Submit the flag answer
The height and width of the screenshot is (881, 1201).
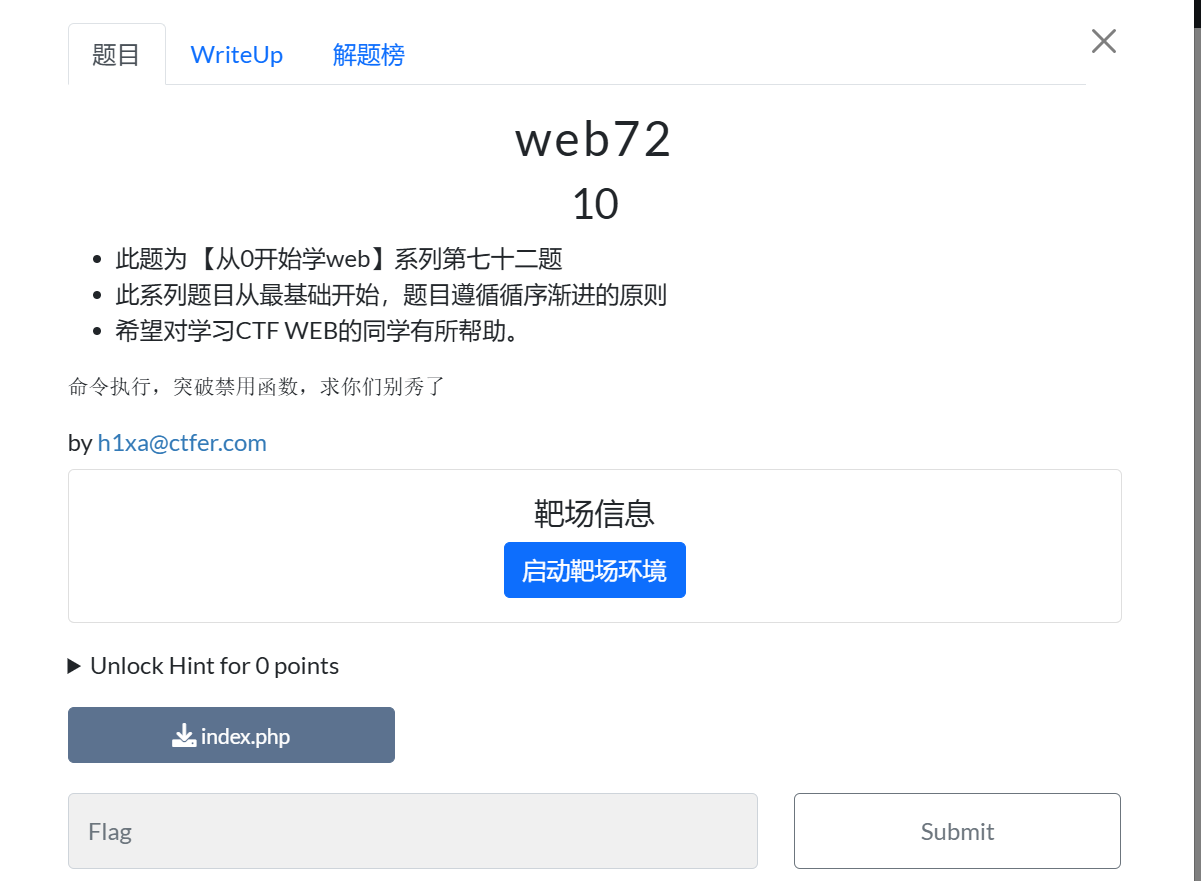pyautogui.click(x=957, y=831)
